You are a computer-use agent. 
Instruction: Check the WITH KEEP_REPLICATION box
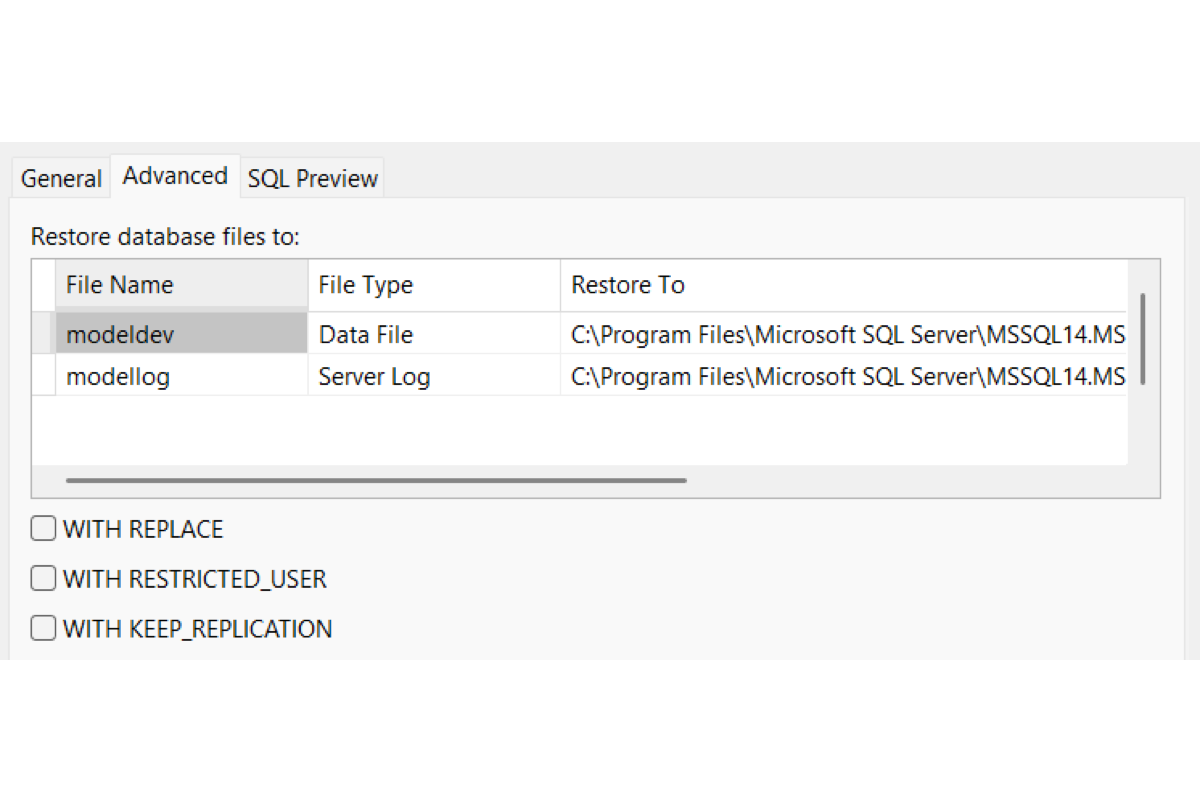tap(43, 629)
